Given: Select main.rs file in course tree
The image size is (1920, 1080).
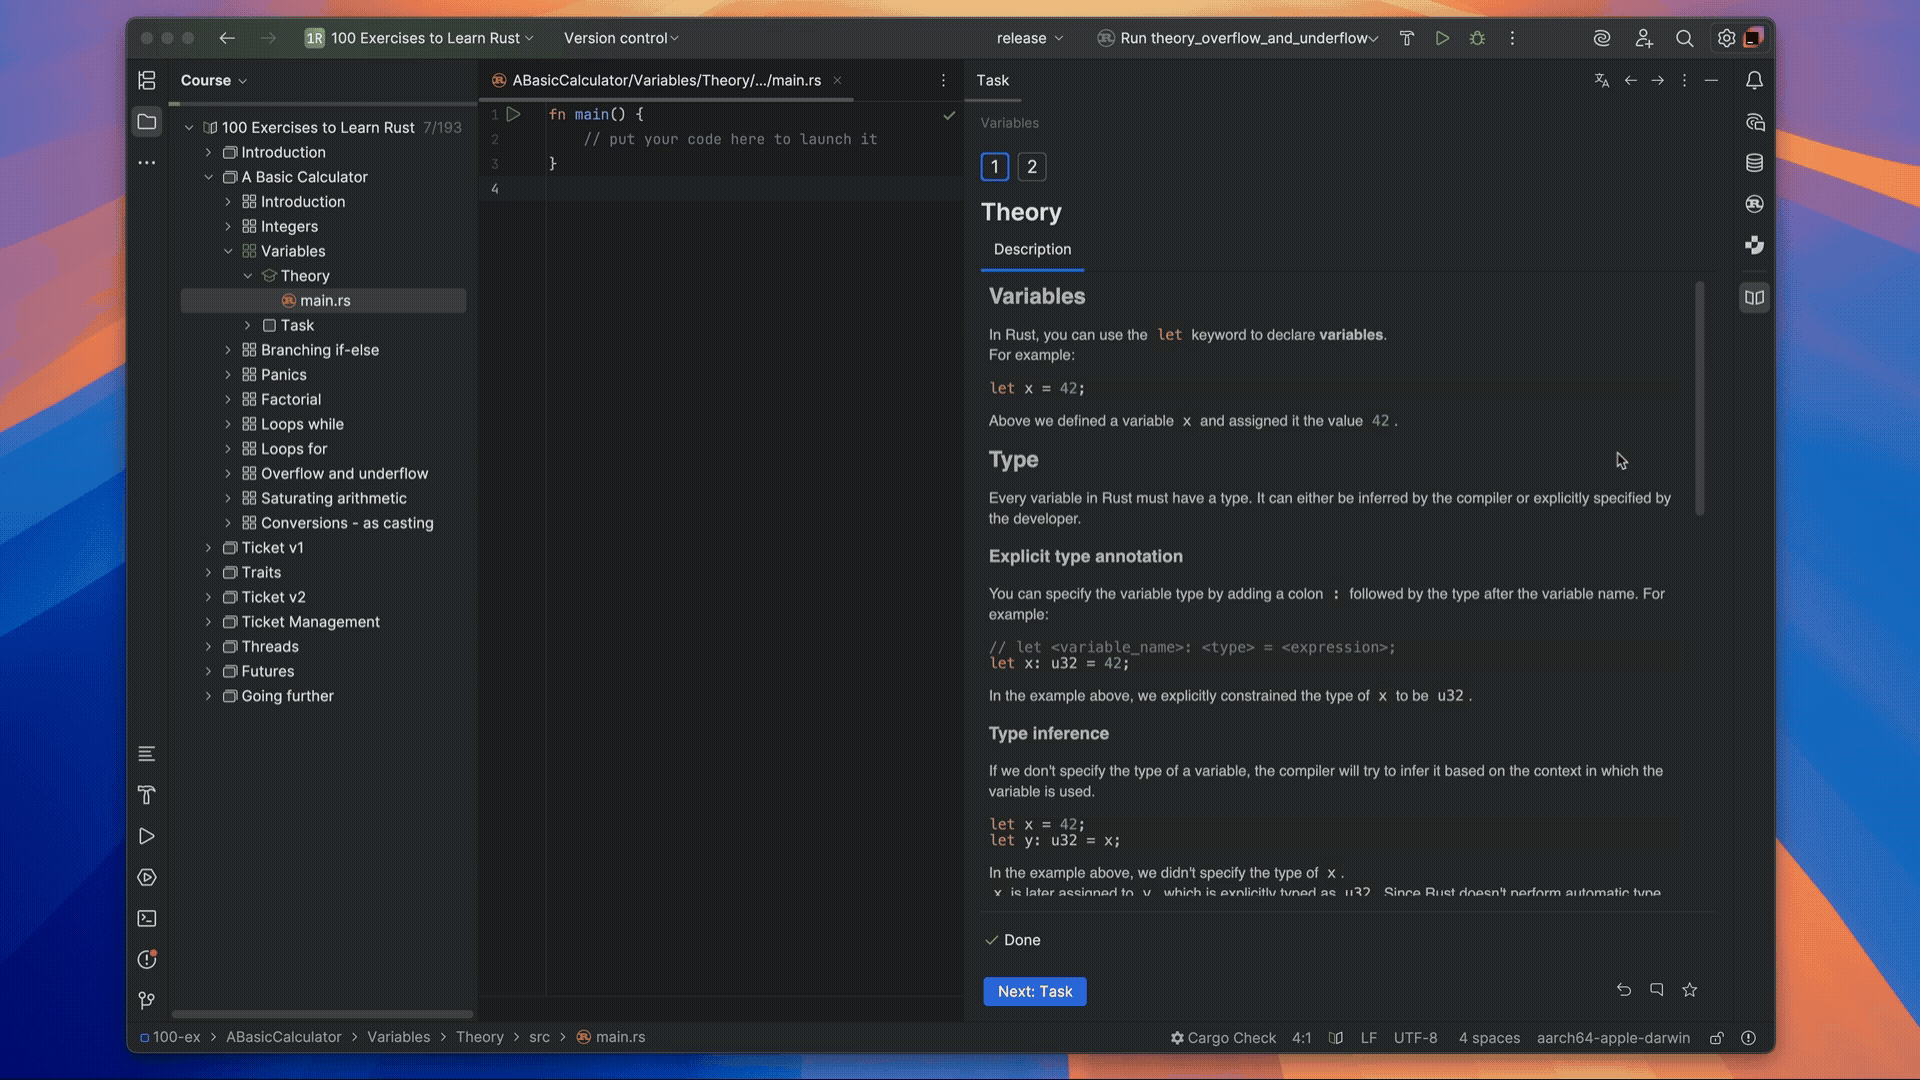Looking at the screenshot, I should [324, 301].
